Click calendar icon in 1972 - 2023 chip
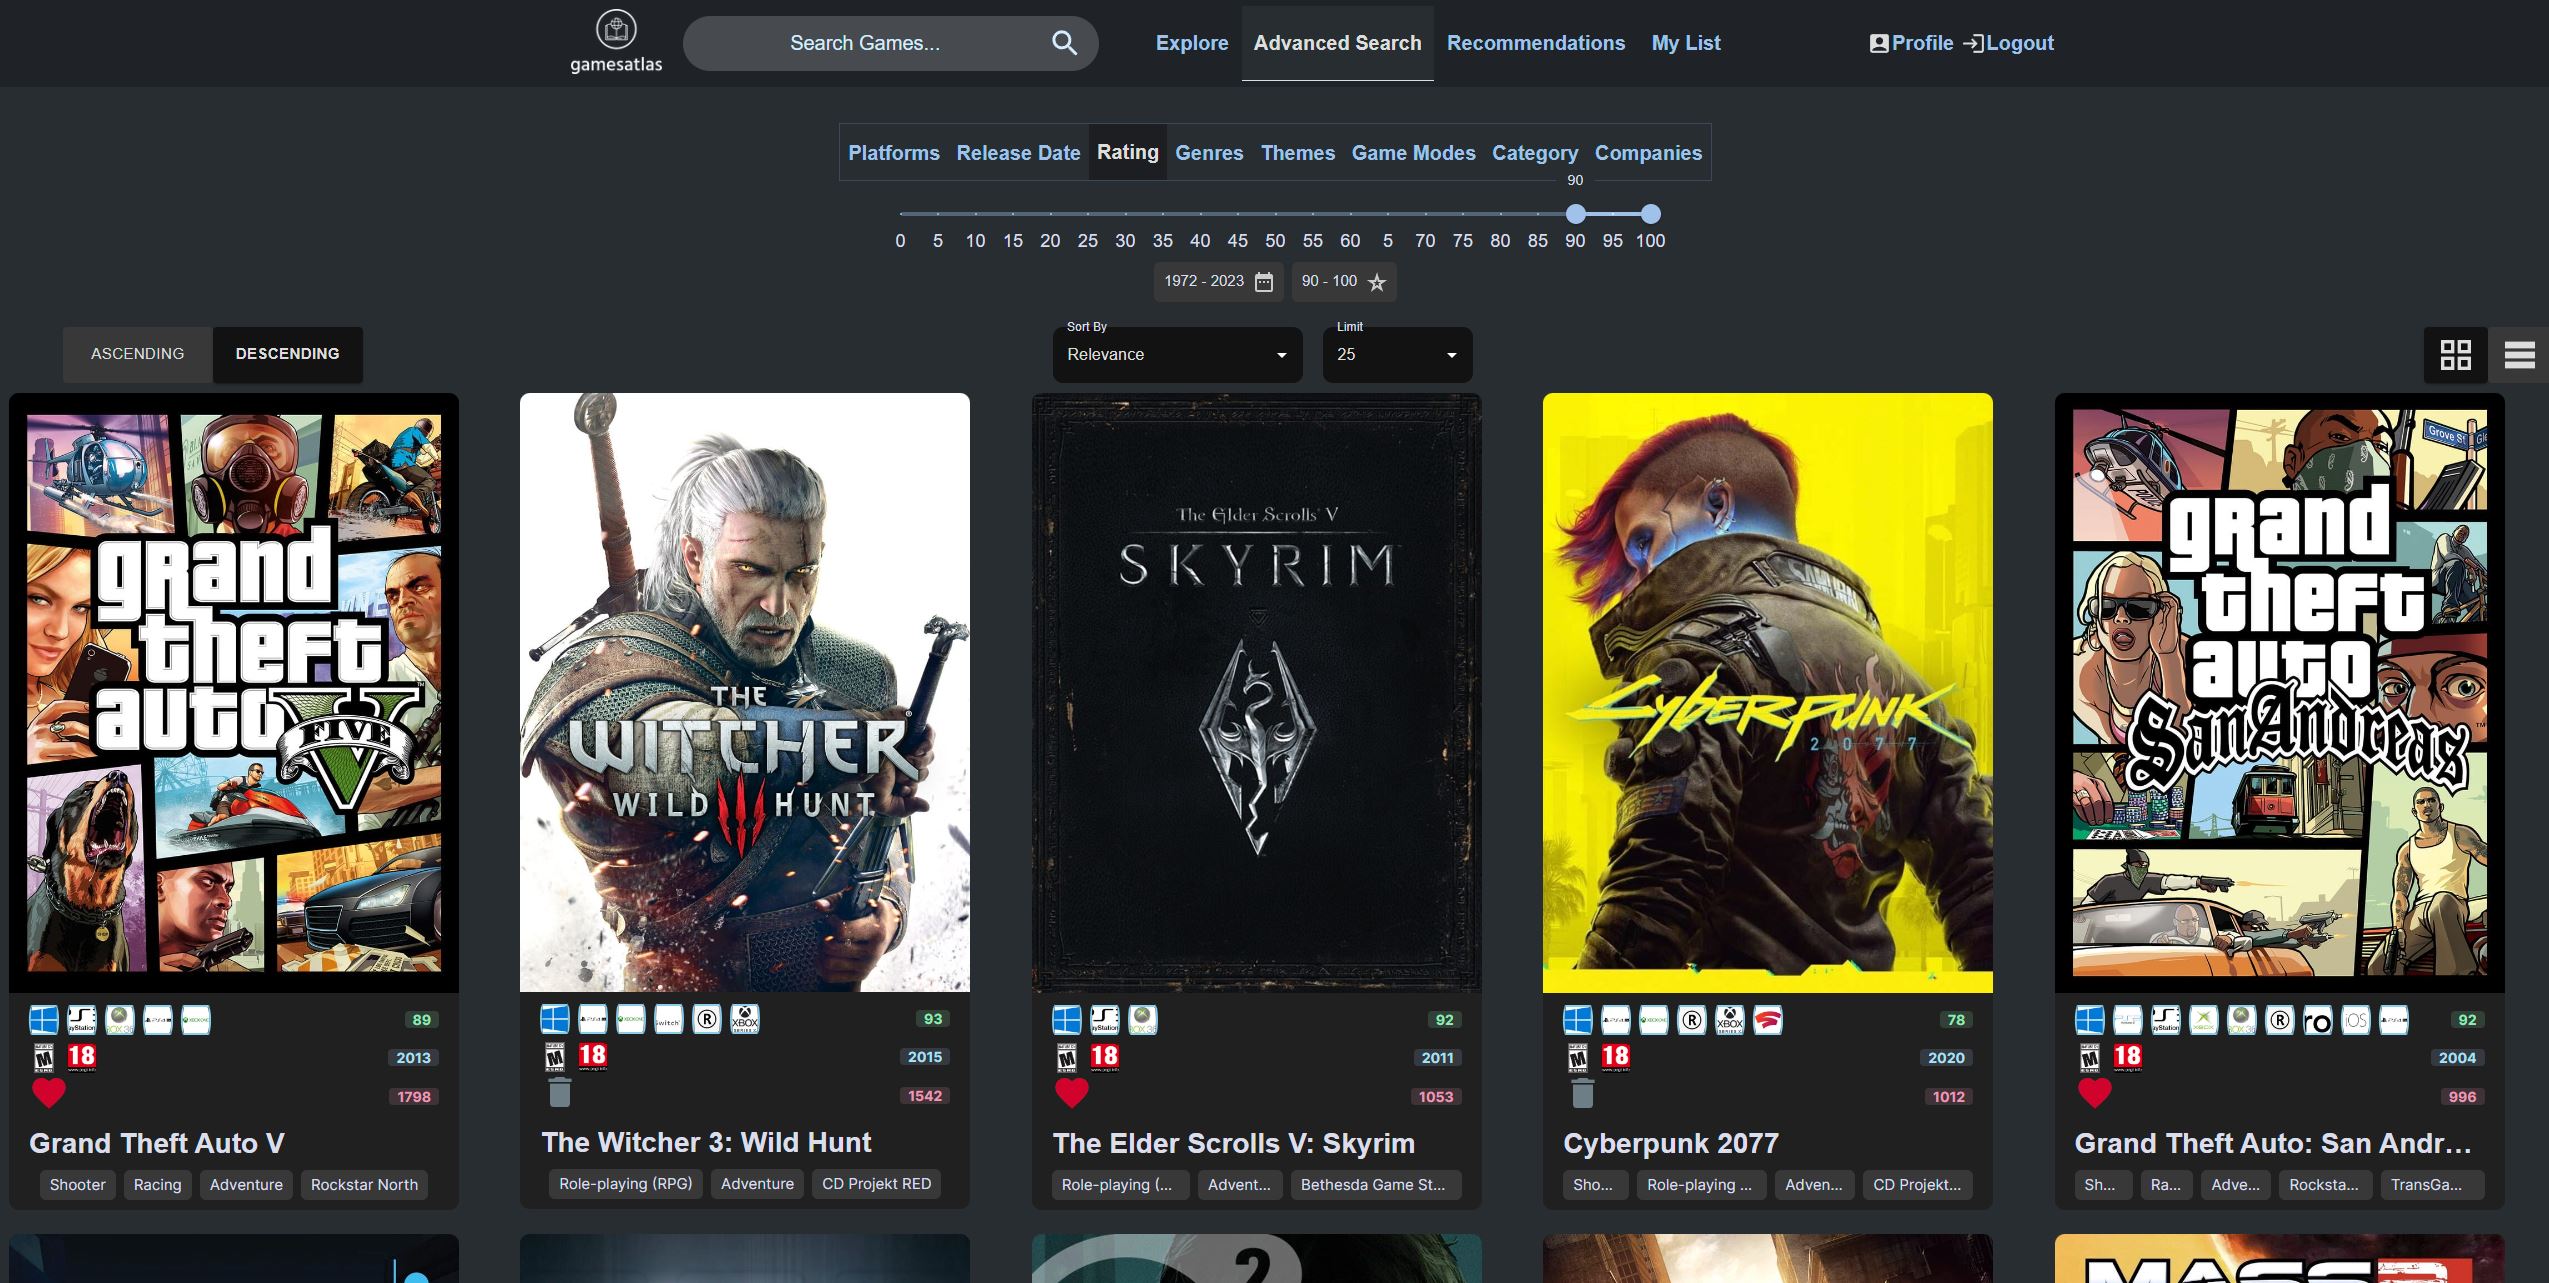2549x1283 pixels. click(x=1264, y=282)
